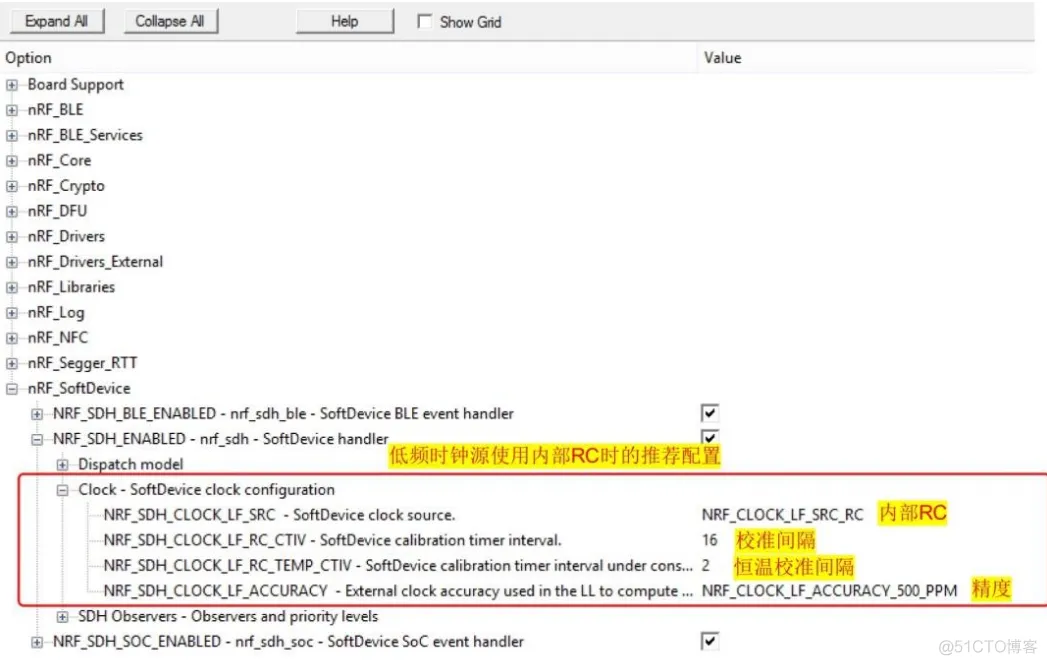Edit calibration timer interval value 16
Viewport: 1047px width, 665px height.
710,540
